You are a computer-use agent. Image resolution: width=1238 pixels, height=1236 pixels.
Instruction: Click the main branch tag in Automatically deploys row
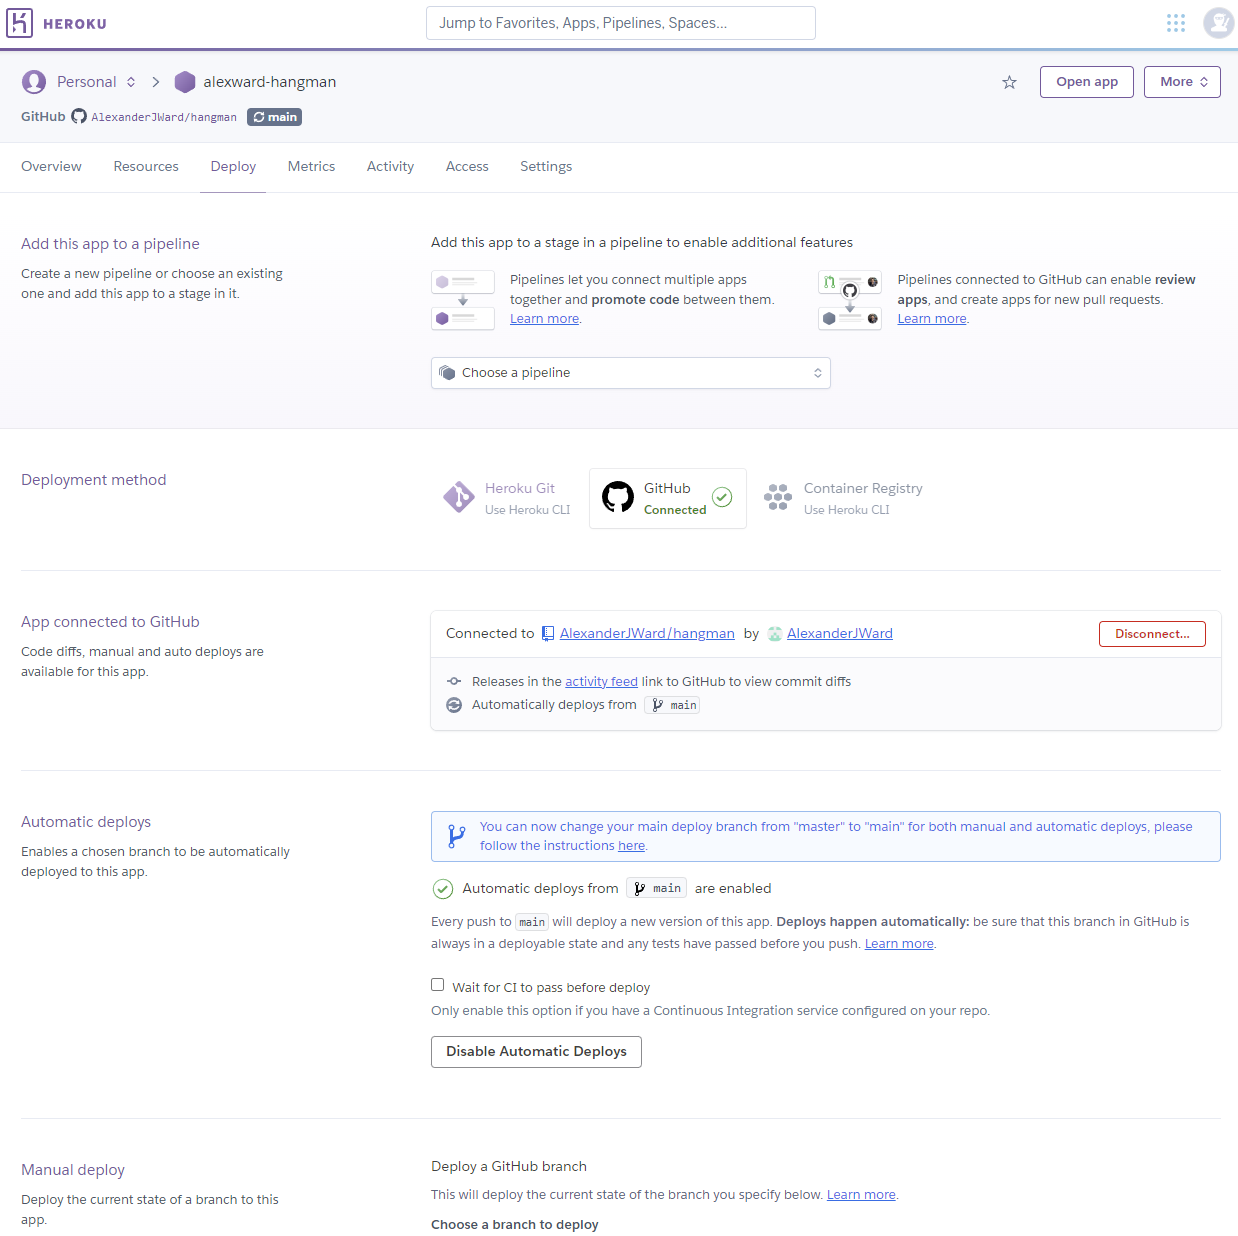672,705
